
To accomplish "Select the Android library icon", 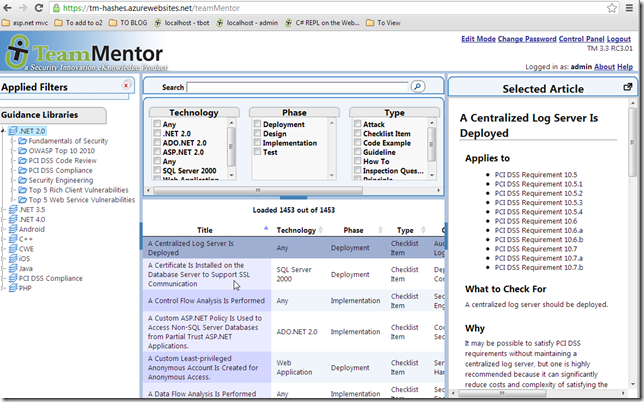I will (12, 229).
